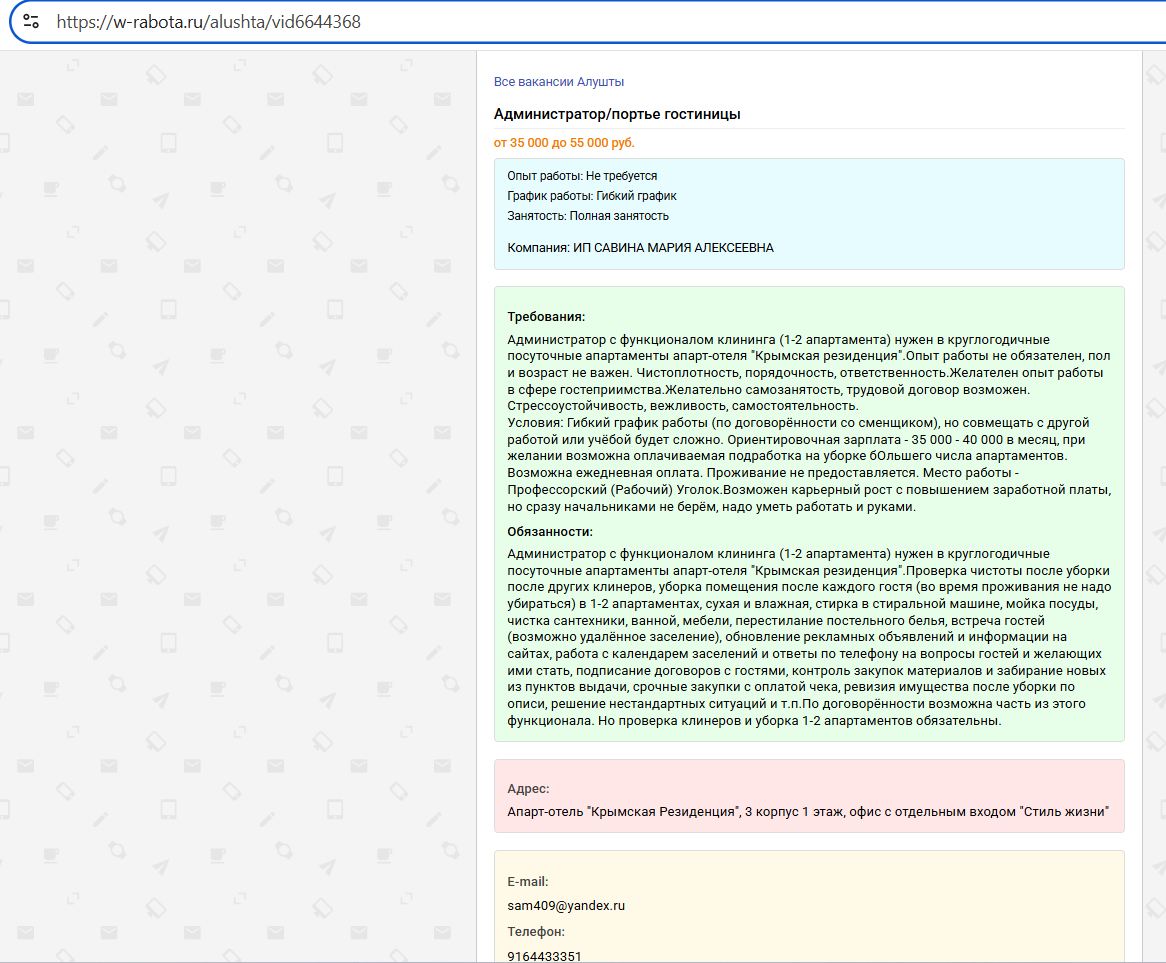Click the 'Адрес:' label
The width and height of the screenshot is (1166, 963).
528,789
